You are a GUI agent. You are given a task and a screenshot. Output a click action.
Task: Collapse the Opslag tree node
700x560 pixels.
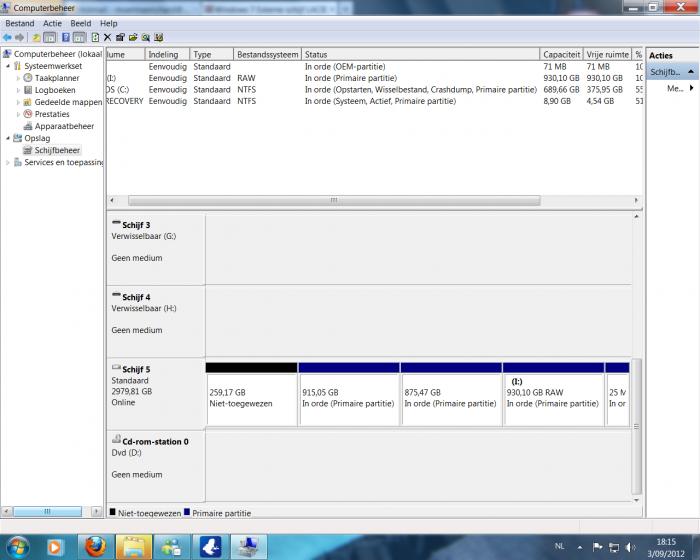8,138
